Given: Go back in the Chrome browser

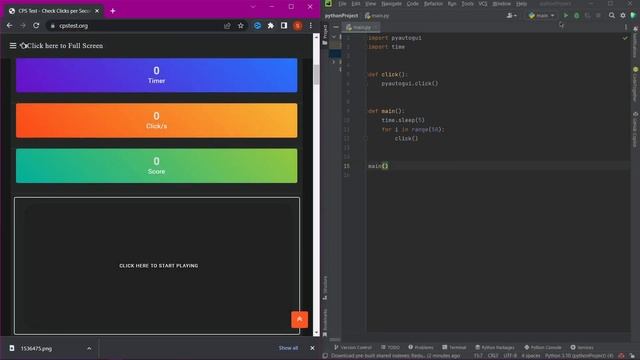Looking at the screenshot, I should point(9,26).
